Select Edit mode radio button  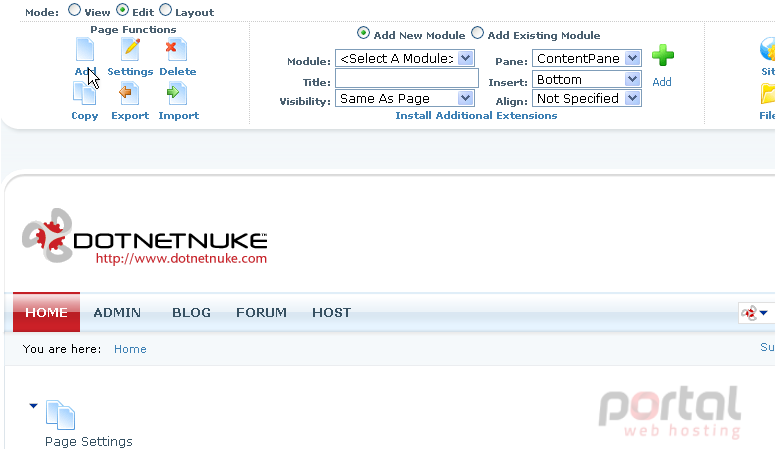pyautogui.click(x=122, y=10)
